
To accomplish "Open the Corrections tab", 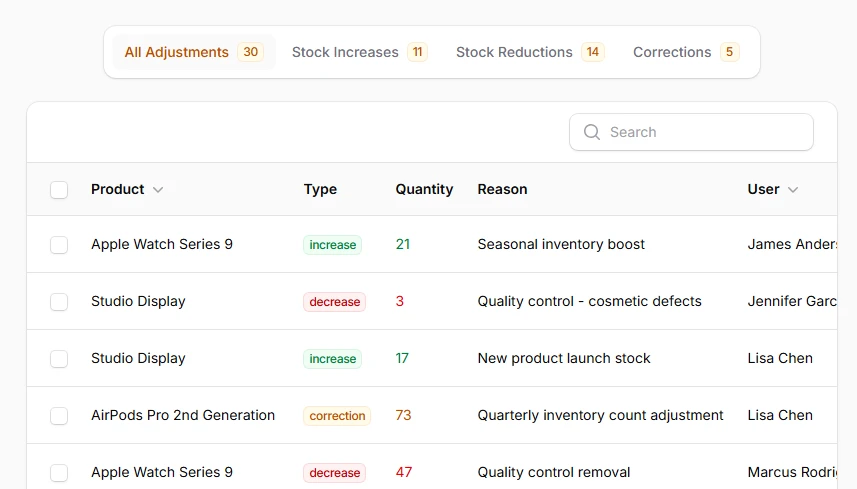I will coord(686,52).
